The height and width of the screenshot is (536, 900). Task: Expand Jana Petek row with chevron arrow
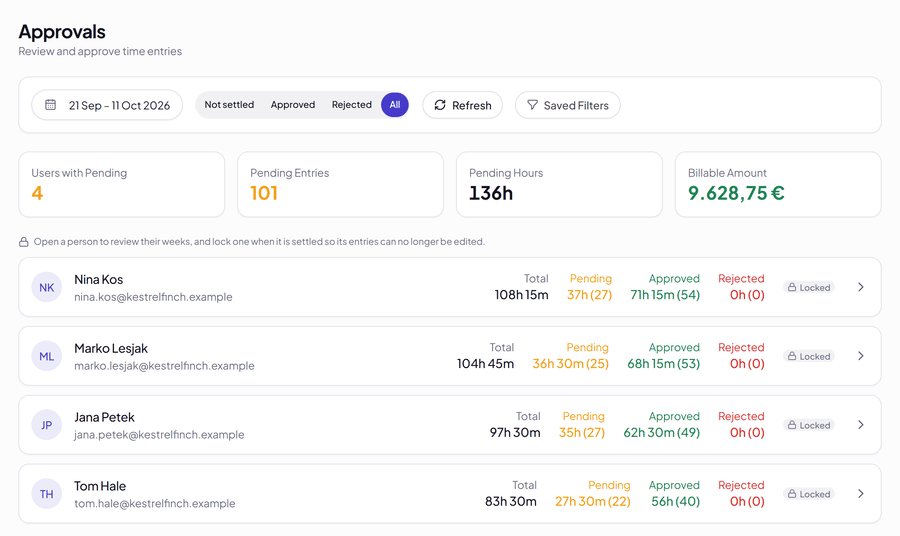point(861,425)
